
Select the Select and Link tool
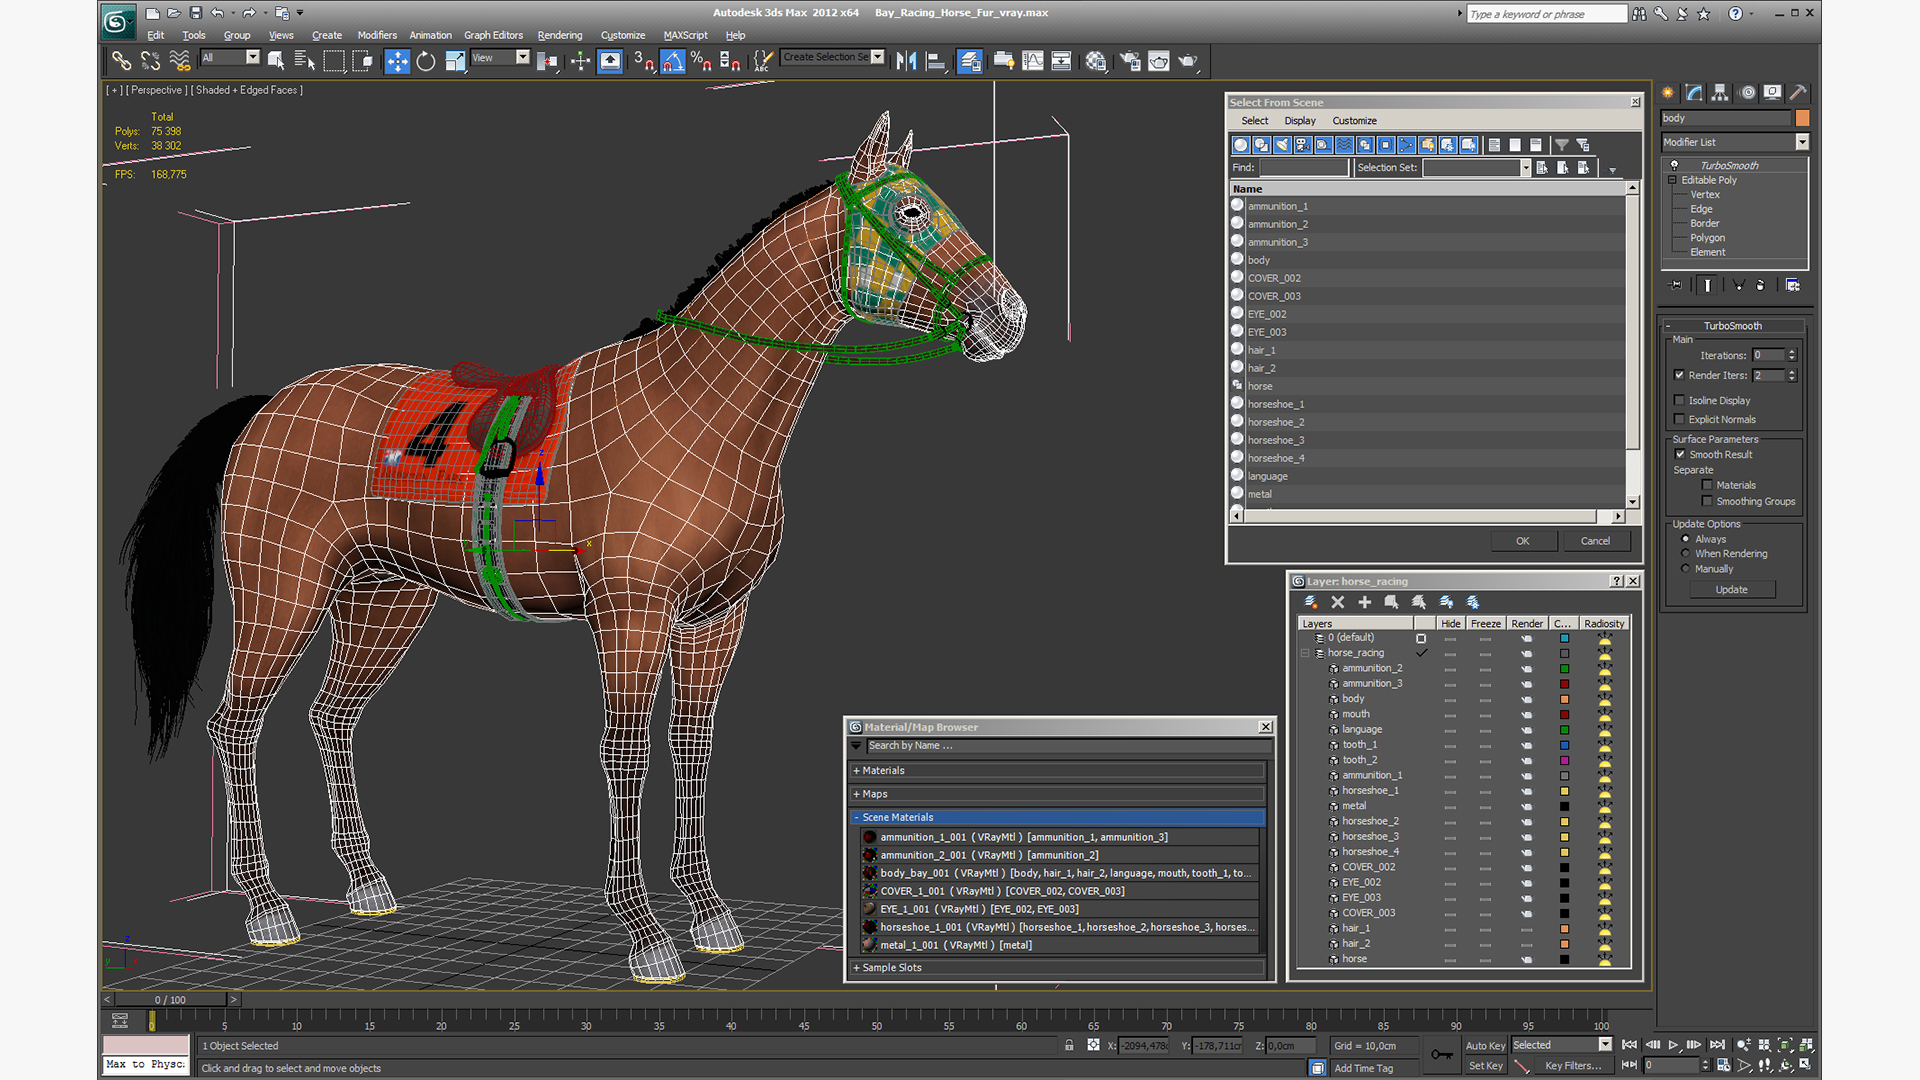pos(121,61)
